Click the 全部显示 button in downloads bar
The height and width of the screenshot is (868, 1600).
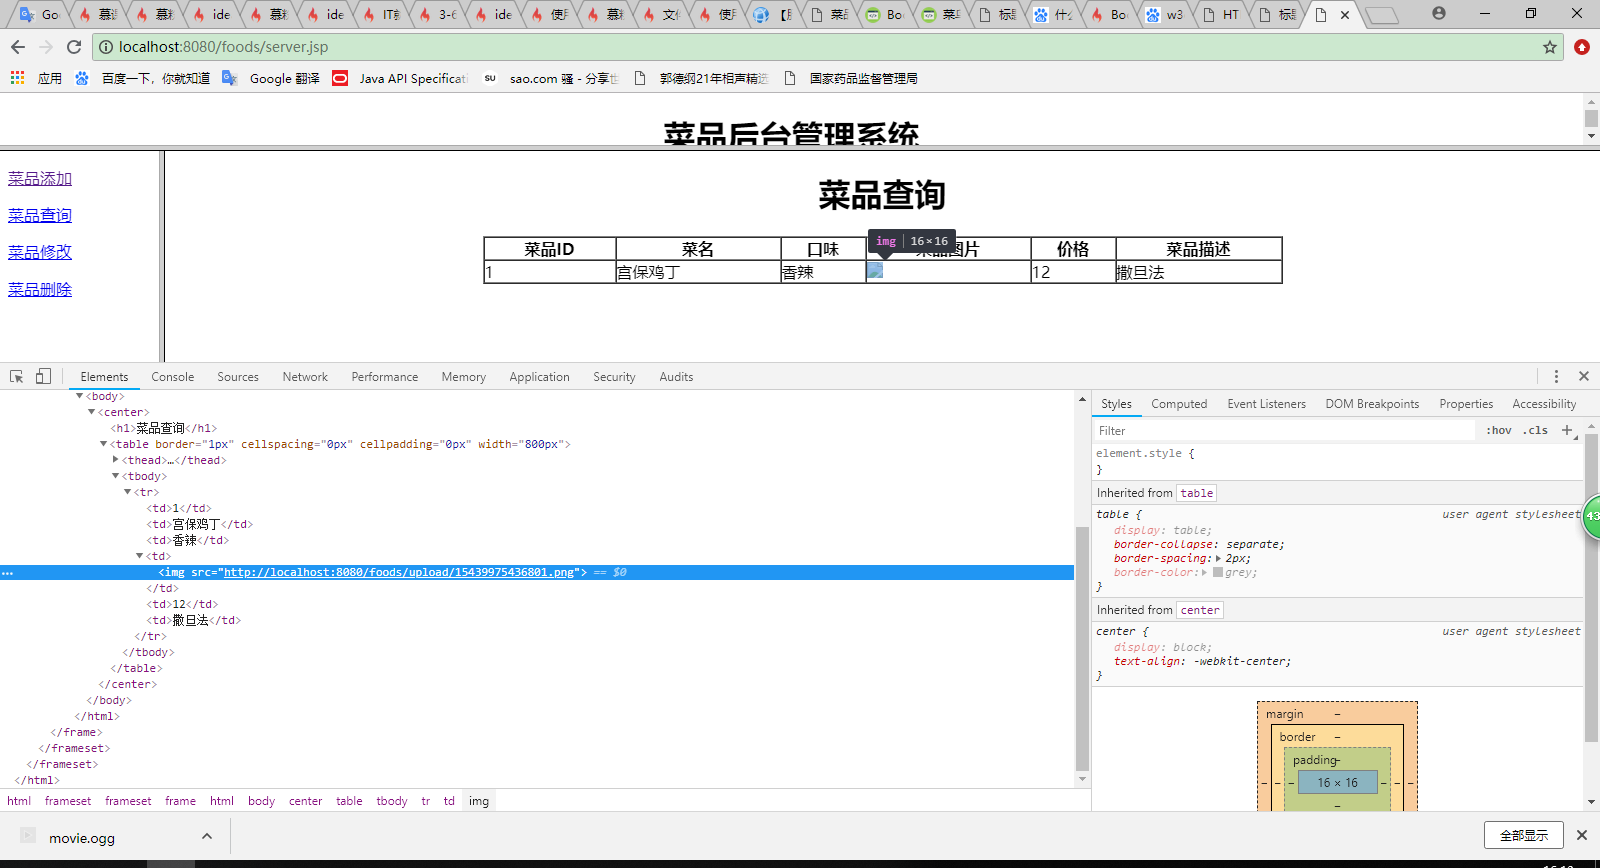[x=1523, y=836]
